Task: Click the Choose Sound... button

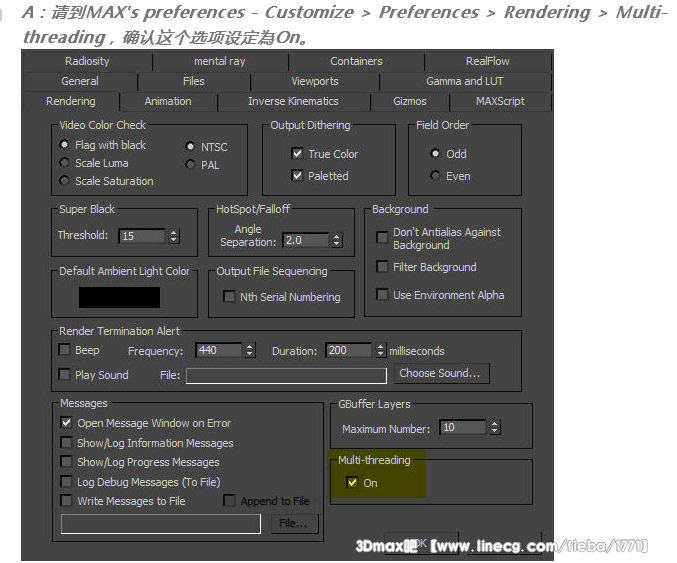Action: 442,373
